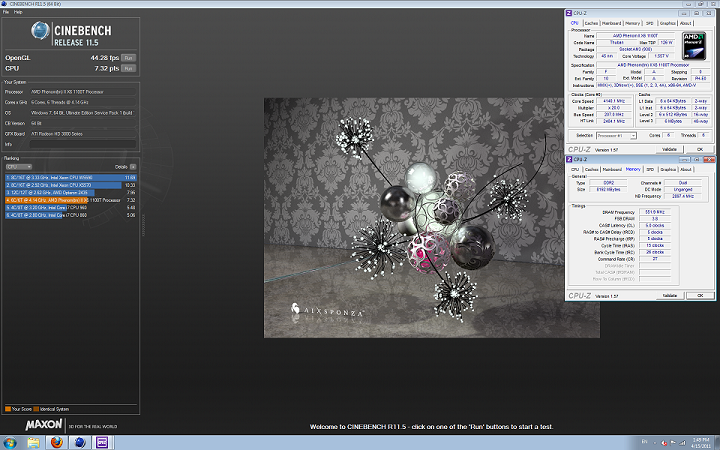
Task: Click the Info input field in Your System
Action: [83, 144]
